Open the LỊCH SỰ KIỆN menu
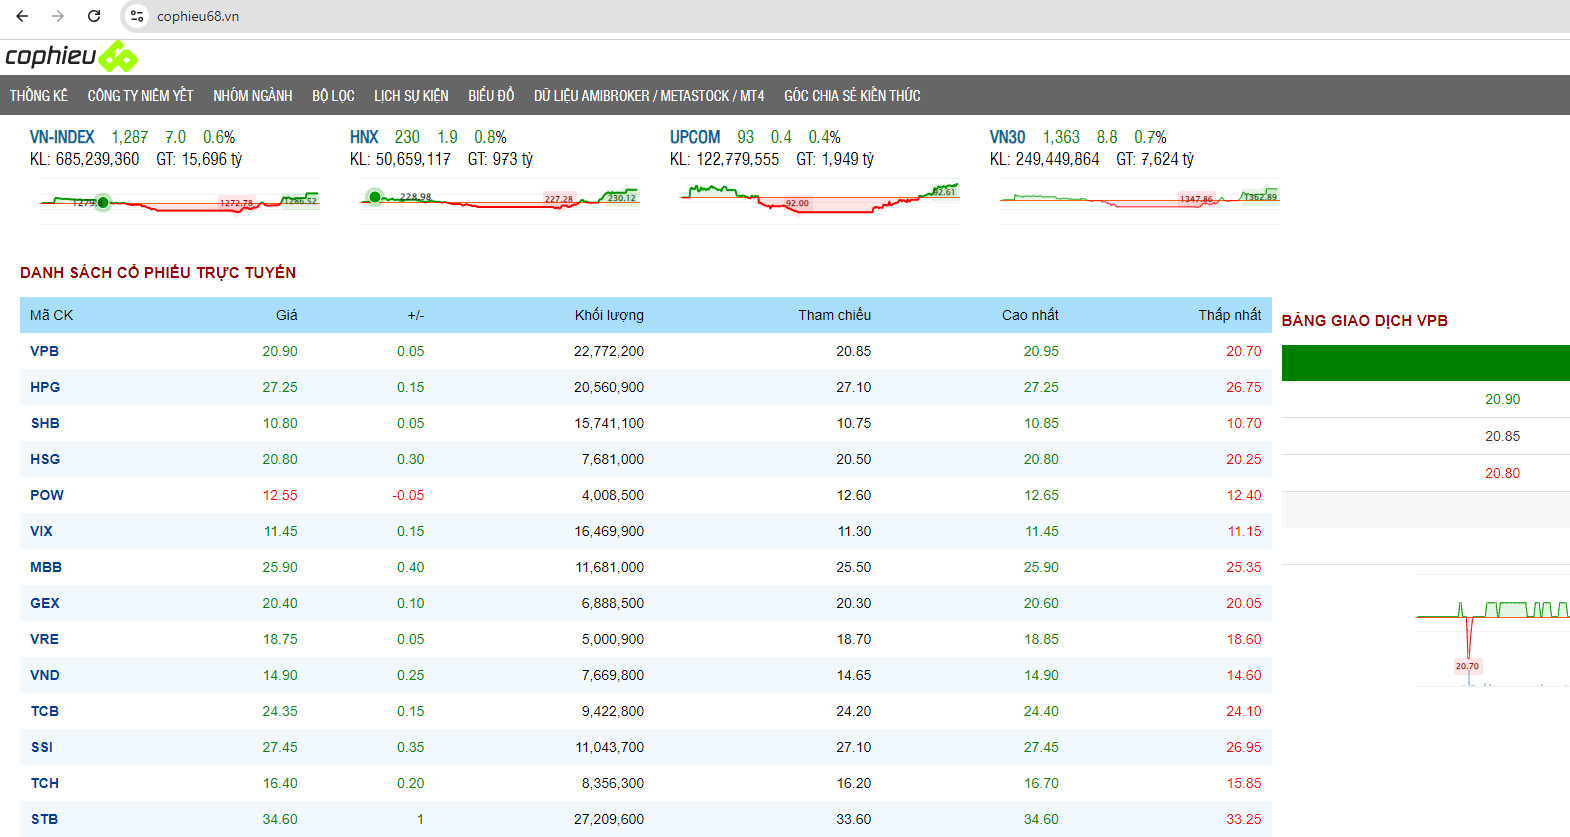Viewport: 1570px width, 837px height. coord(411,96)
